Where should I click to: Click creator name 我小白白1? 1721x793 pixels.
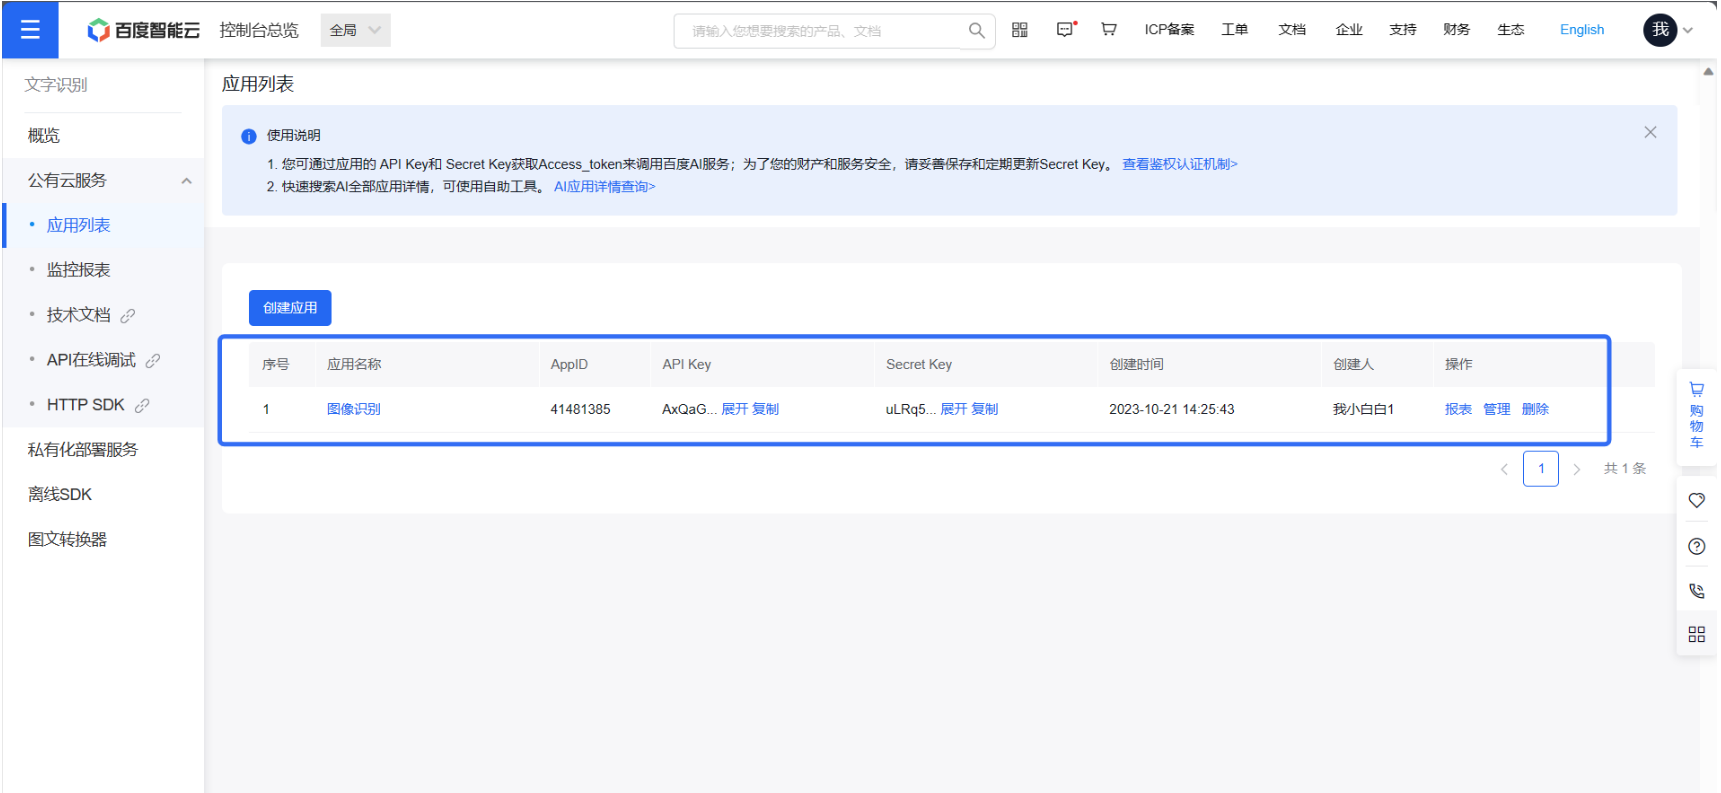click(1363, 409)
